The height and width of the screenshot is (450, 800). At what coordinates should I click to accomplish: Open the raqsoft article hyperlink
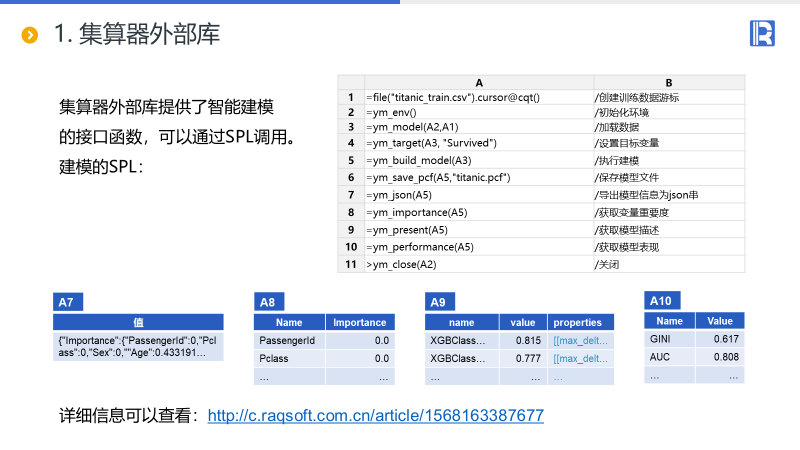pos(376,415)
